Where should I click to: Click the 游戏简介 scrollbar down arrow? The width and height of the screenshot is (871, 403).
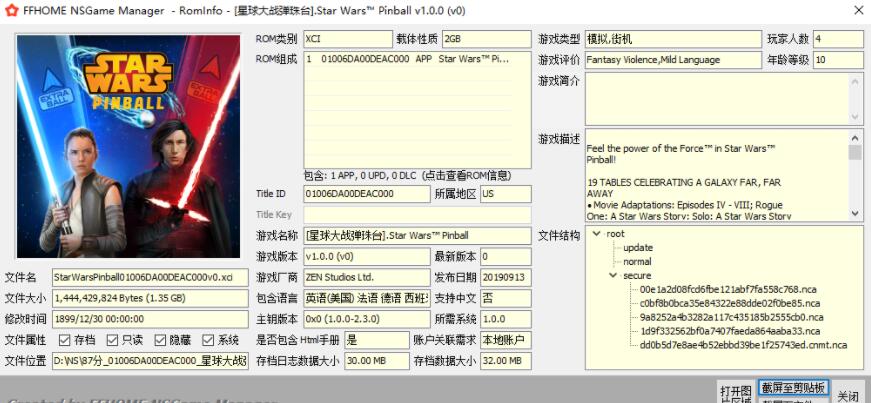[x=855, y=118]
